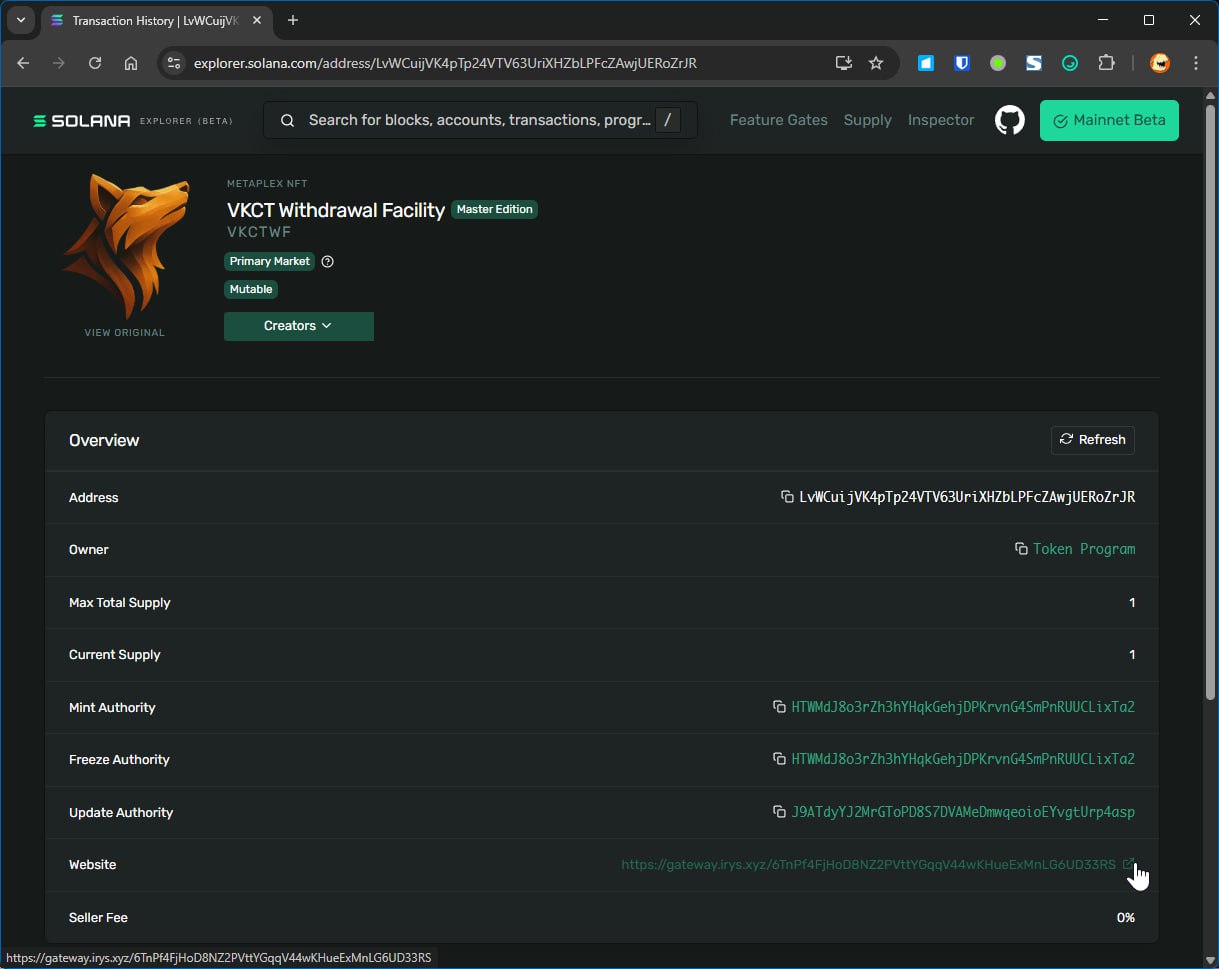Bookmark this page with star icon
This screenshot has width=1219, height=969.
coord(876,63)
